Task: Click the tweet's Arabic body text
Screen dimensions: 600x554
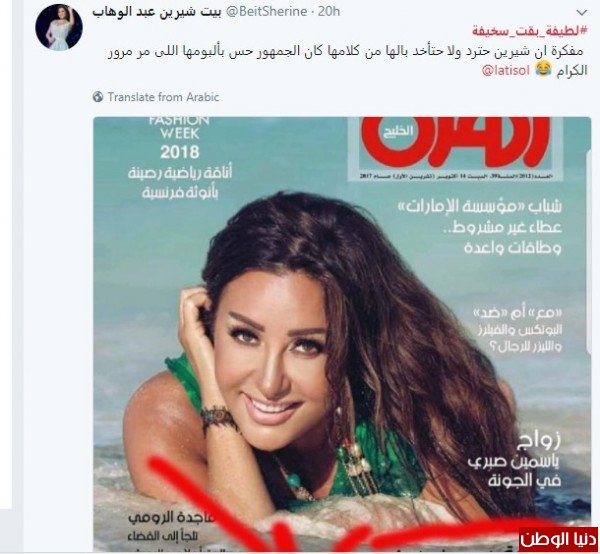Action: 346,60
